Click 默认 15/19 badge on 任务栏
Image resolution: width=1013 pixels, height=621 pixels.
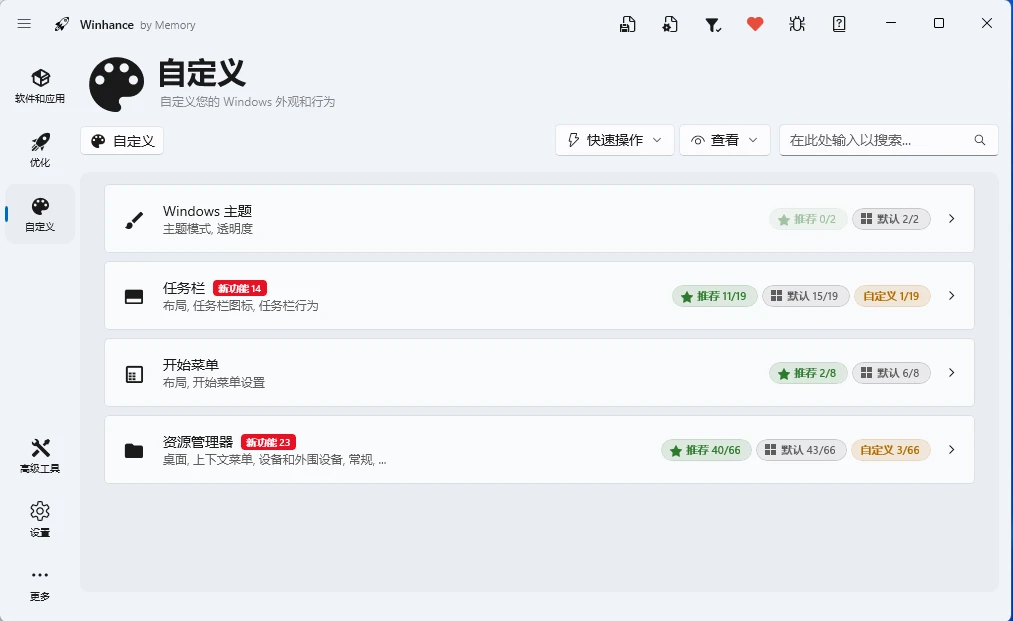click(x=806, y=296)
